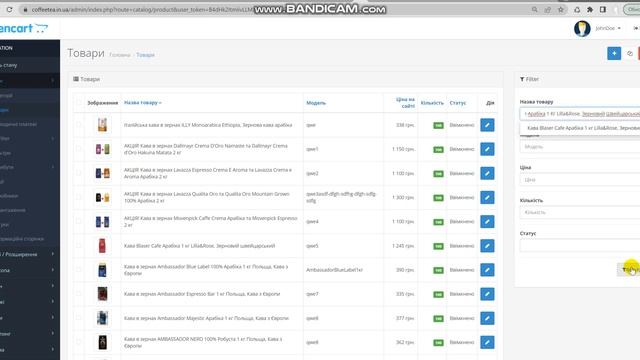
Task: Open the Статус filter dropdown
Action: 580,245
